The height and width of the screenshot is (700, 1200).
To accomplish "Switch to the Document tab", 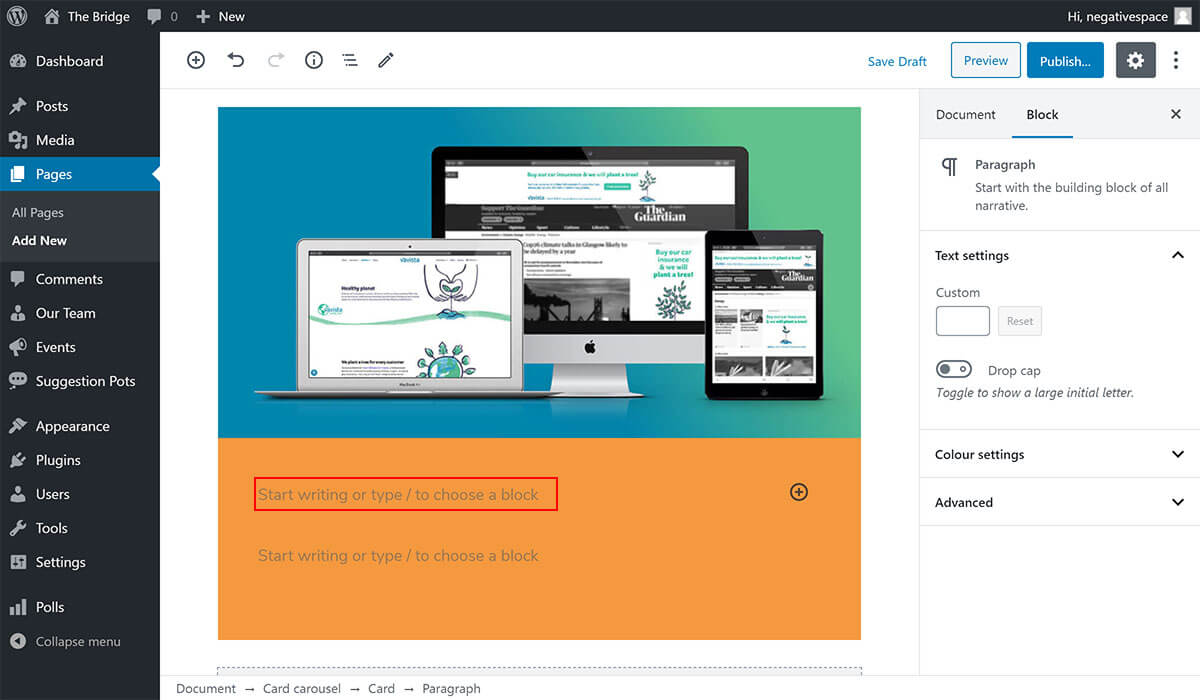I will tap(965, 114).
